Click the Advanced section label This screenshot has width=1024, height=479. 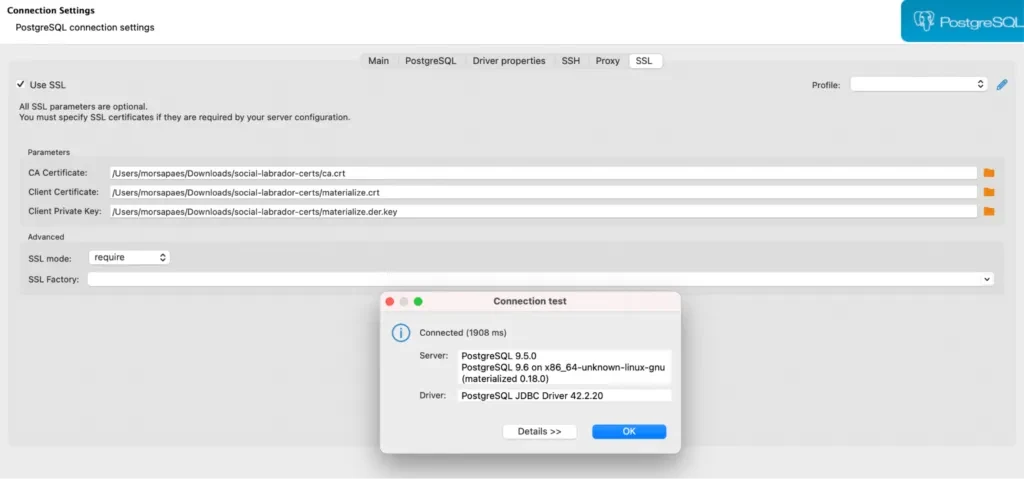pyautogui.click(x=46, y=237)
